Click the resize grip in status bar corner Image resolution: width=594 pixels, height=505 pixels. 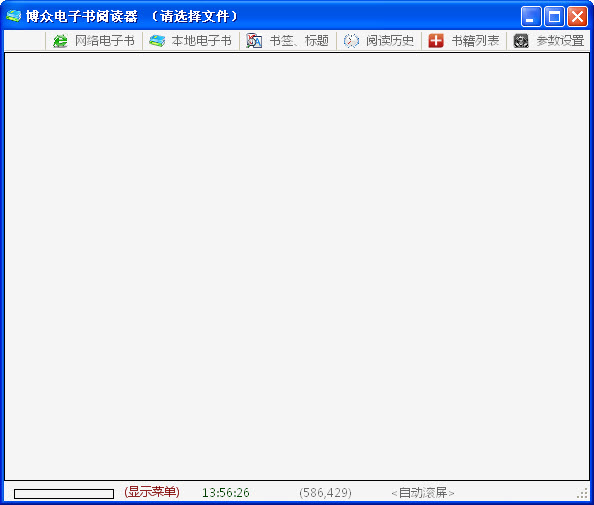click(x=582, y=493)
